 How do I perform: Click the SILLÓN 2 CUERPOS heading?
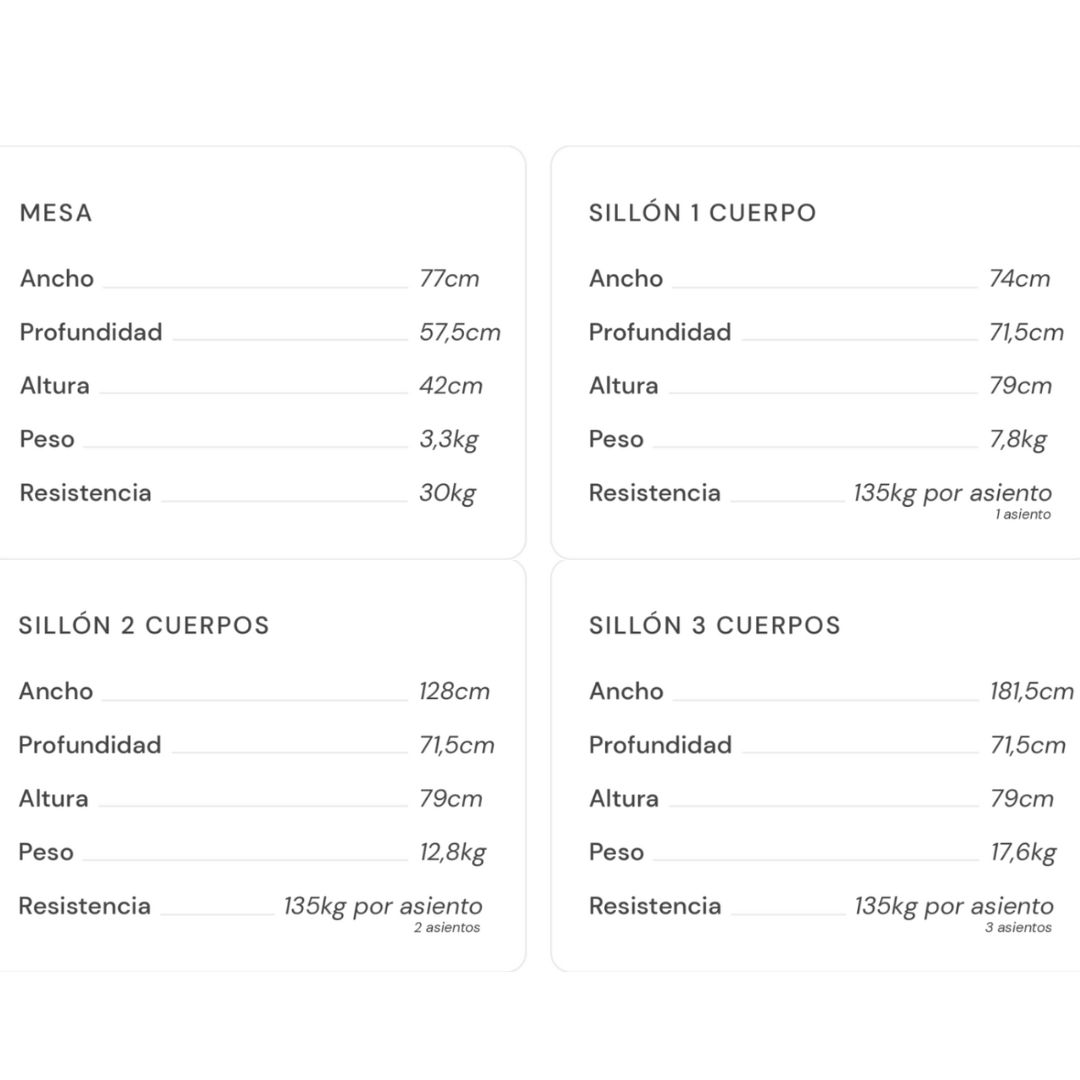[144, 626]
